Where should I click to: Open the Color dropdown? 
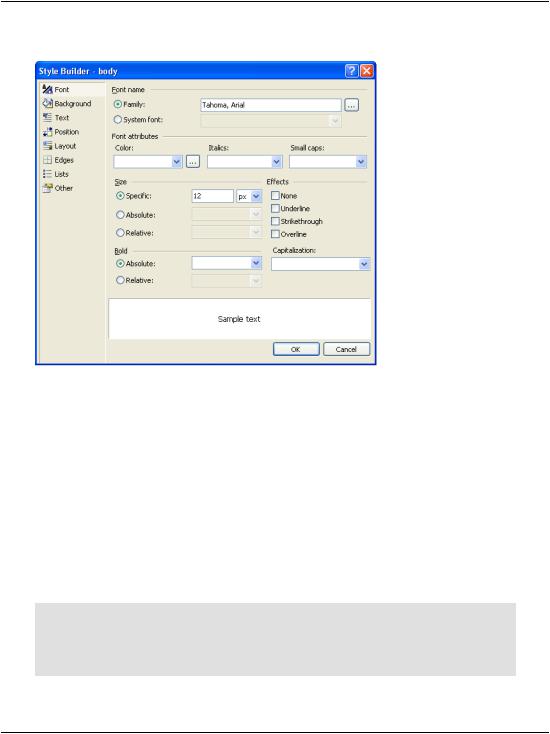pyautogui.click(x=176, y=162)
